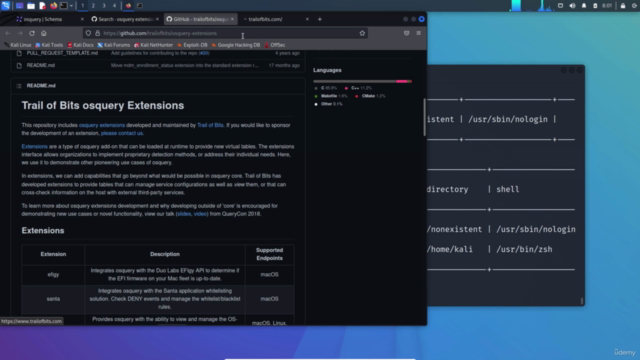Viewport: 640px width, 360px height.
Task: Select the Firefox window button in the taskbar
Action: pyautogui.click(x=128, y=6)
